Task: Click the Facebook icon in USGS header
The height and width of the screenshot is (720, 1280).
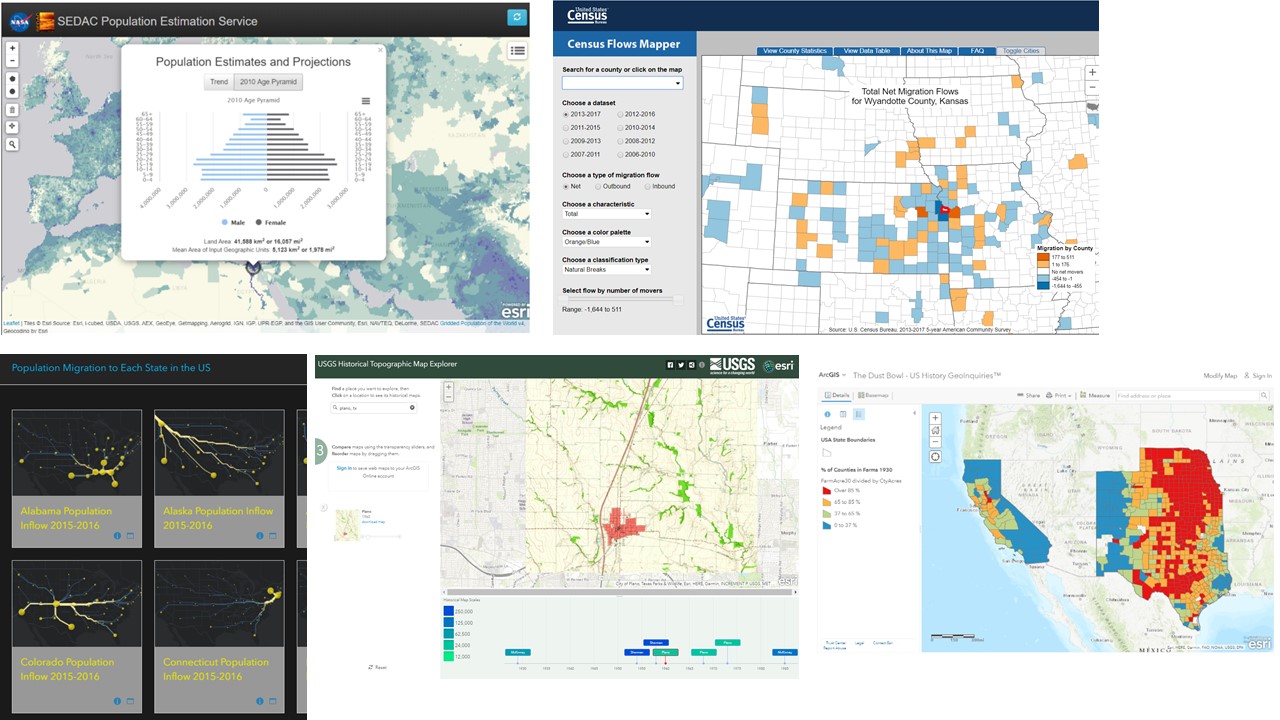Action: pos(670,365)
